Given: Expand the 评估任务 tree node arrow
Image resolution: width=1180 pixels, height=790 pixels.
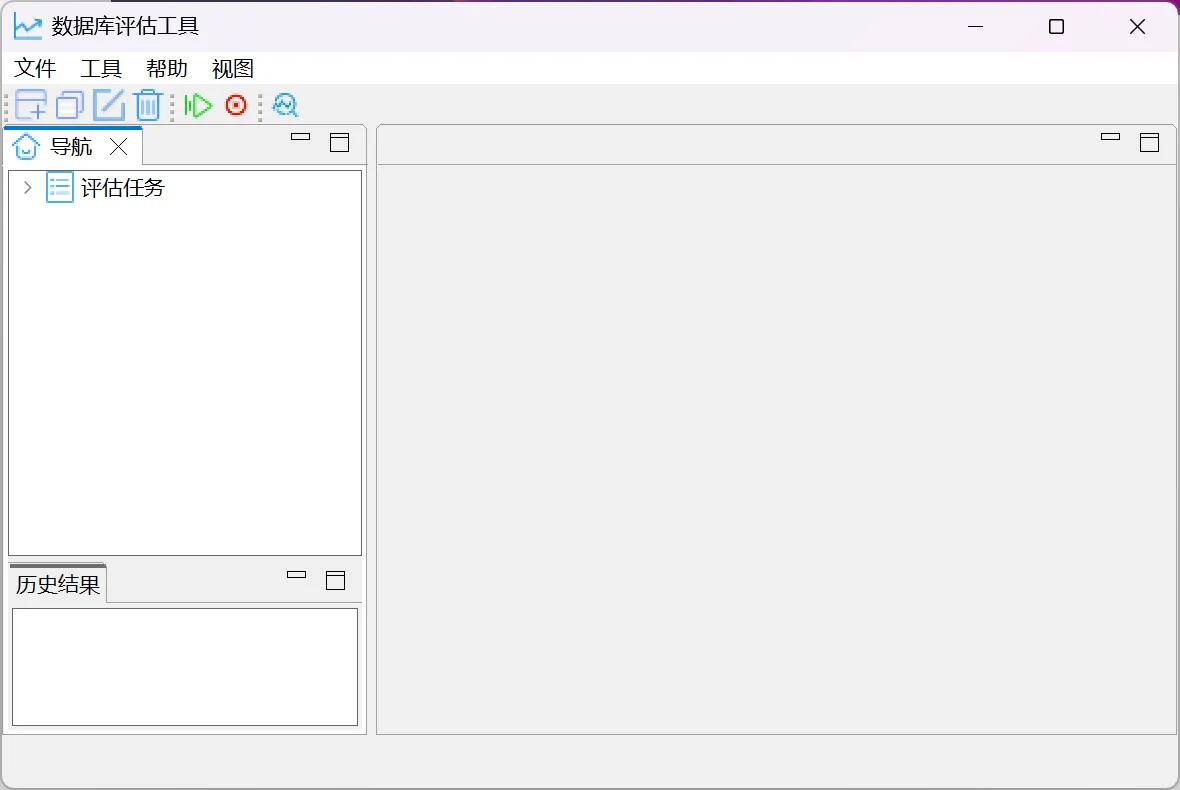Looking at the screenshot, I should coord(27,187).
